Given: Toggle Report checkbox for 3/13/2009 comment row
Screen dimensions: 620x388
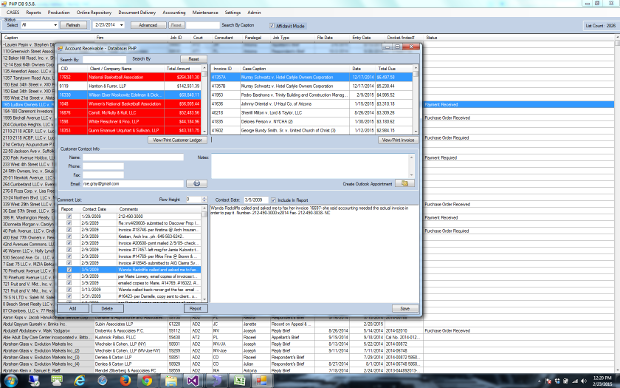Looking at the screenshot, I should click(69, 290).
